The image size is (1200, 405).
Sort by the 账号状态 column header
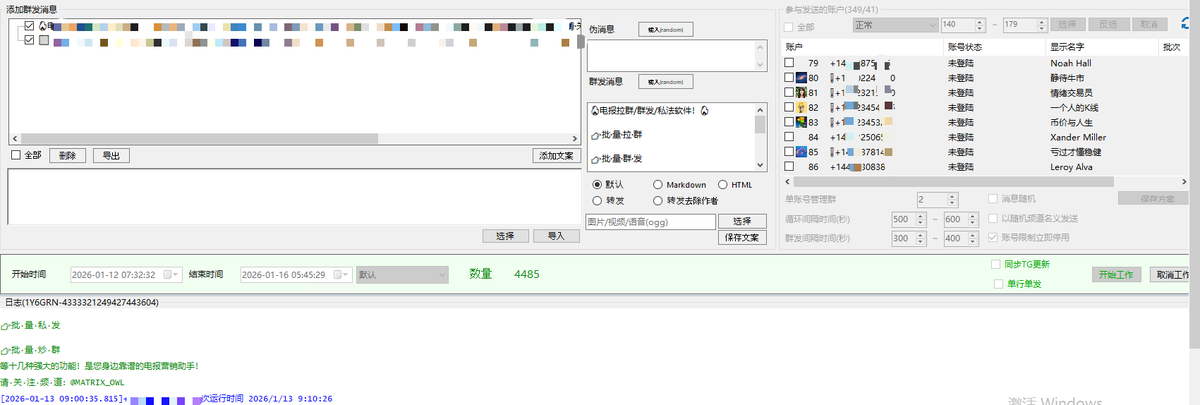click(994, 47)
